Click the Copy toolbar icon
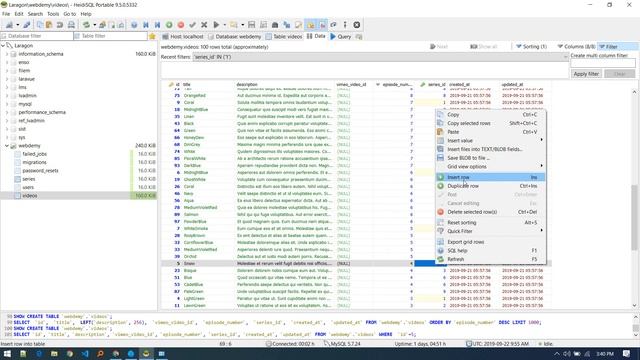Image resolution: width=640 pixels, height=360 pixels. pyautogui.click(x=40, y=25)
